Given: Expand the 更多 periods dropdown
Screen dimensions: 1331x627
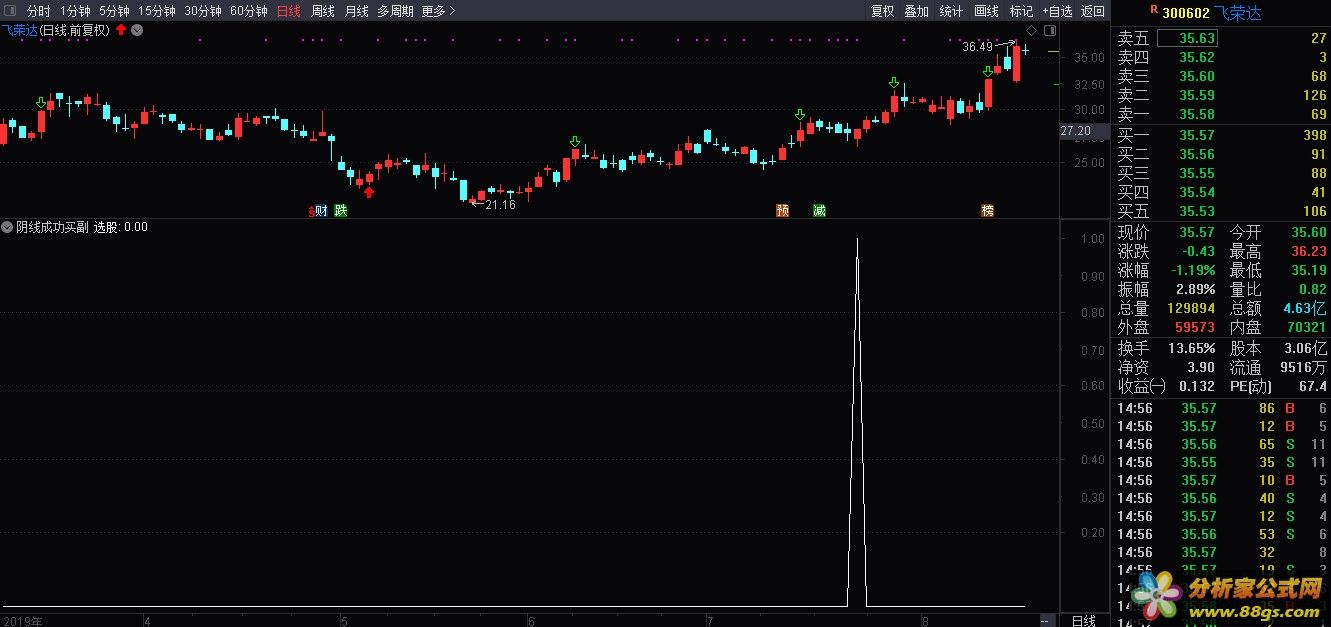Looking at the screenshot, I should pyautogui.click(x=438, y=11).
